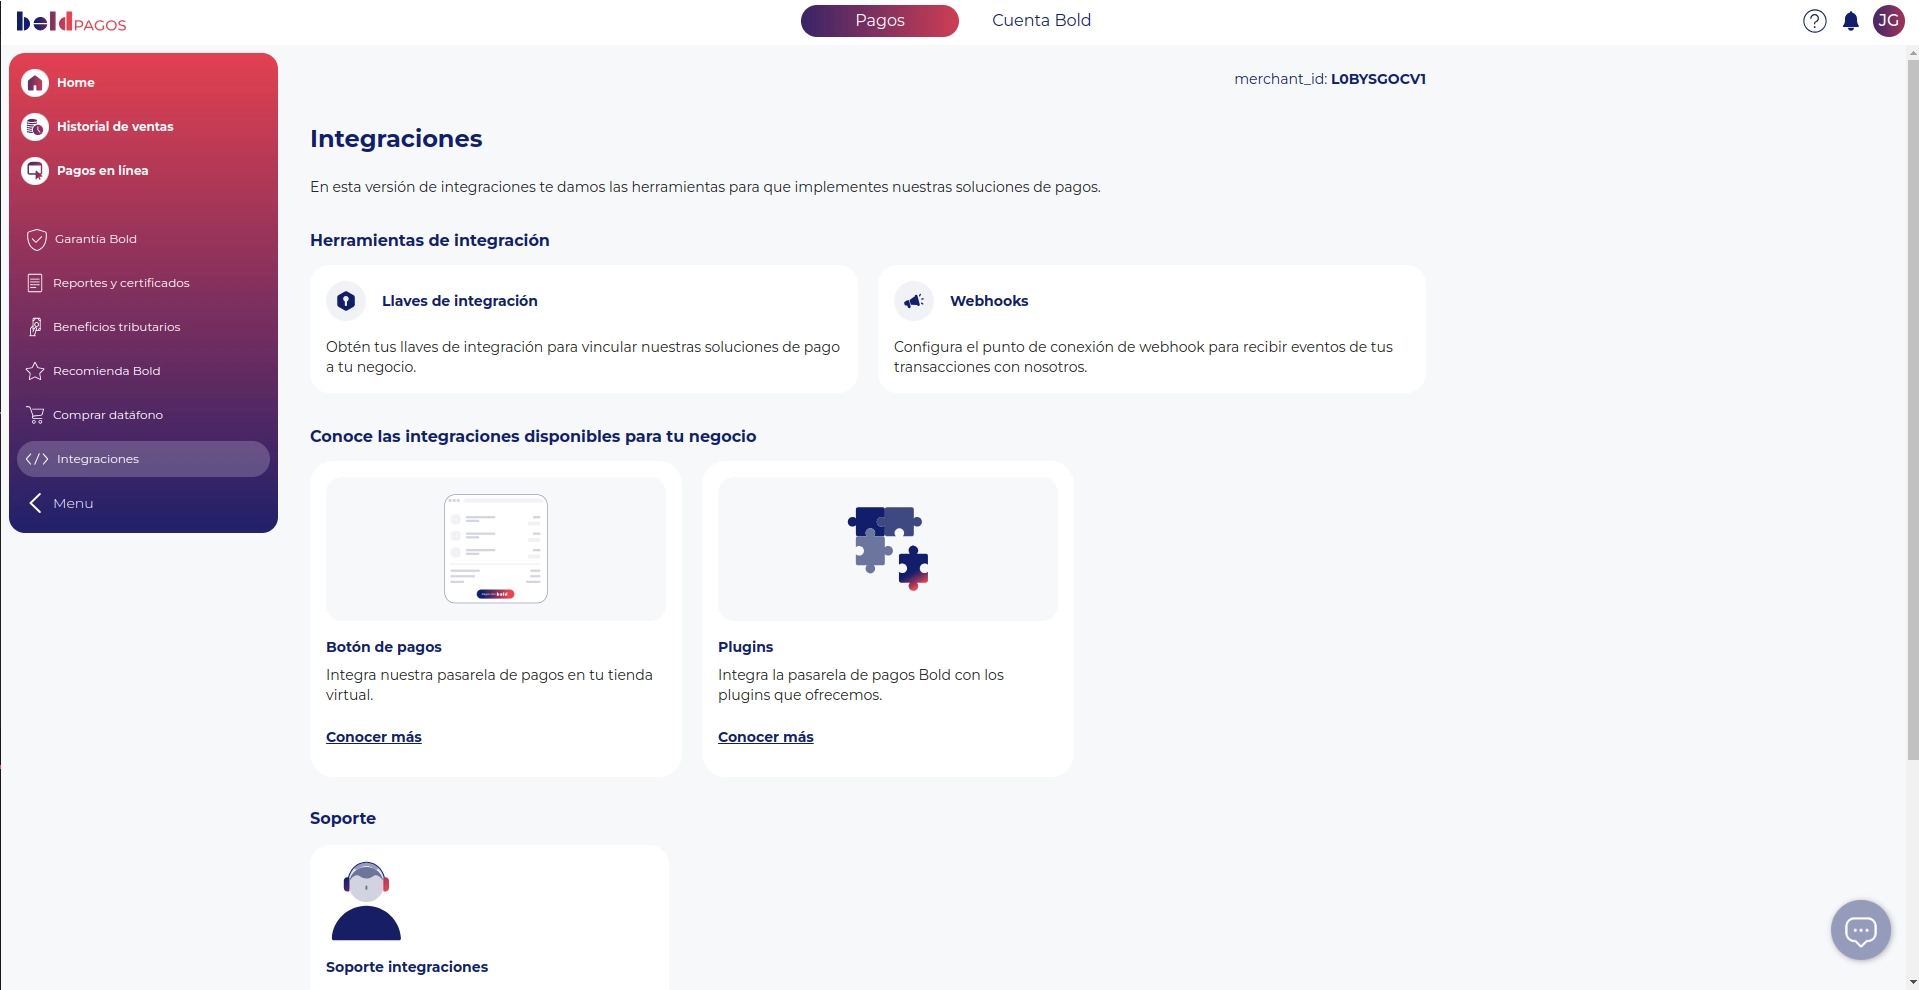Open the chat bubble support widget

click(x=1860, y=931)
